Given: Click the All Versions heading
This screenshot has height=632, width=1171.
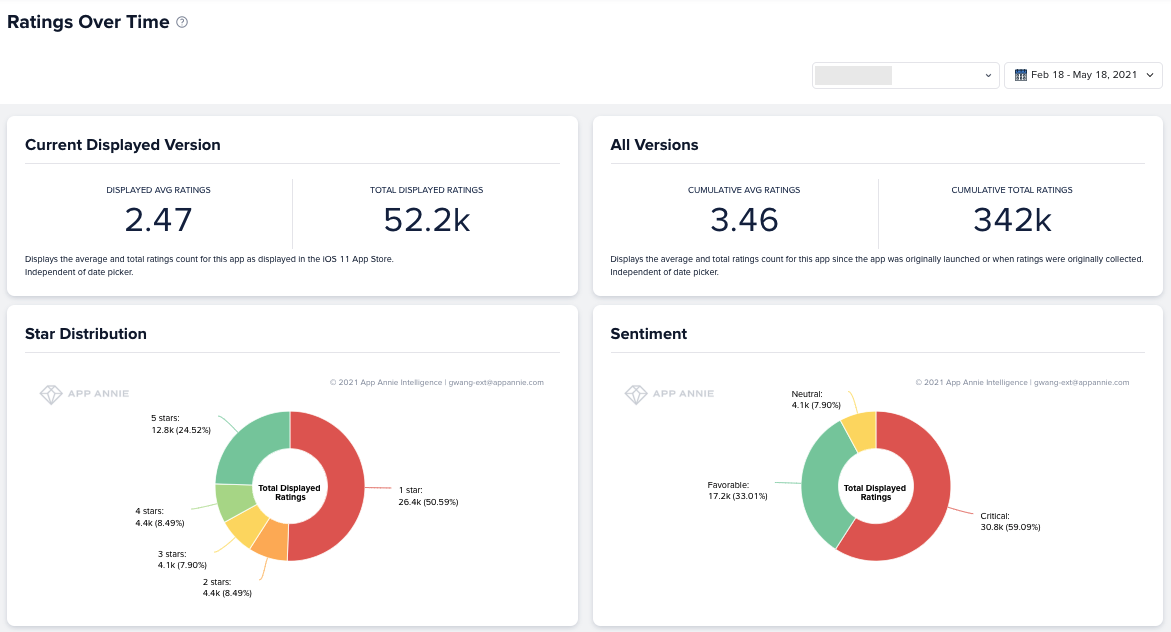Looking at the screenshot, I should click(654, 145).
